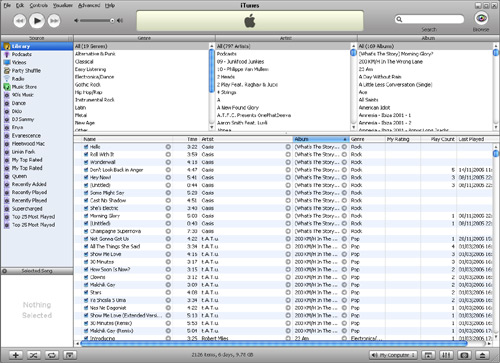
Task: Click the Browse eye icon
Action: click(481, 18)
